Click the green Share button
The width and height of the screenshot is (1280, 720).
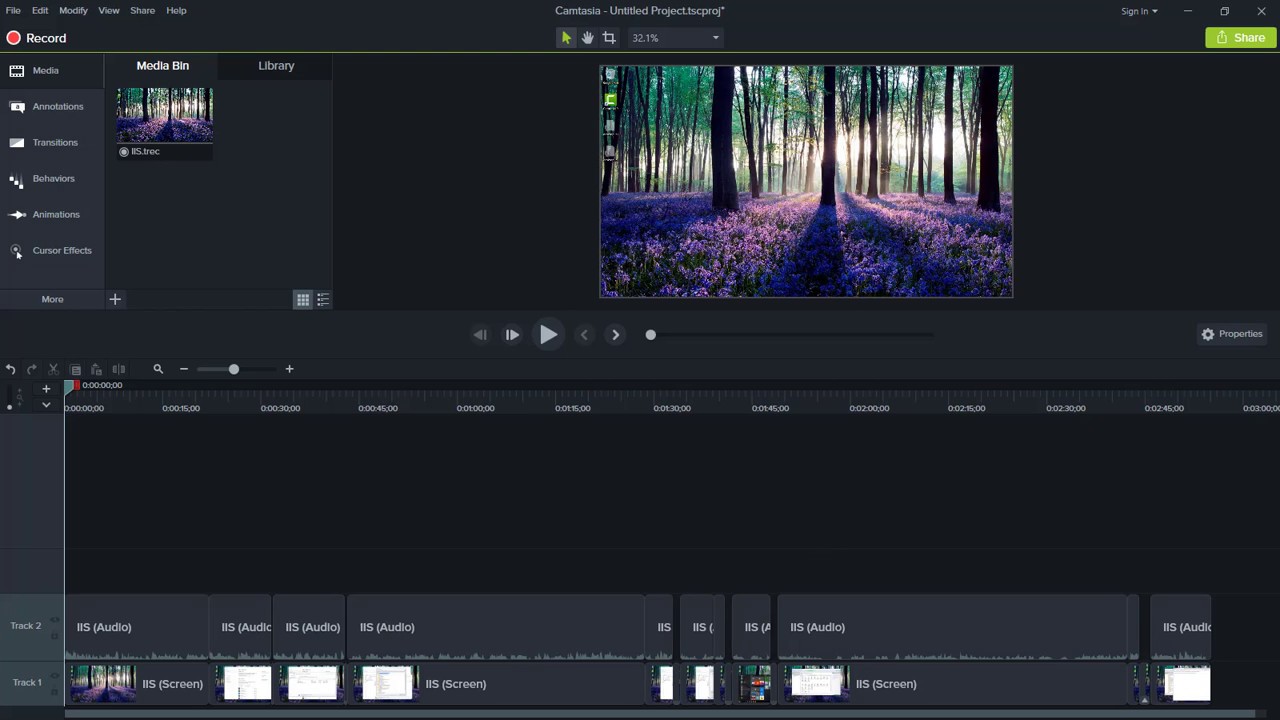click(1240, 38)
